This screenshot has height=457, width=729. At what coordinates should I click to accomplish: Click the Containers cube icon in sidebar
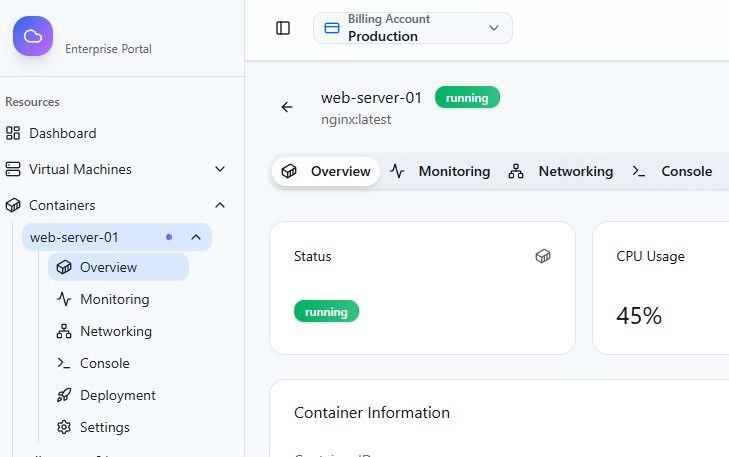[13, 205]
